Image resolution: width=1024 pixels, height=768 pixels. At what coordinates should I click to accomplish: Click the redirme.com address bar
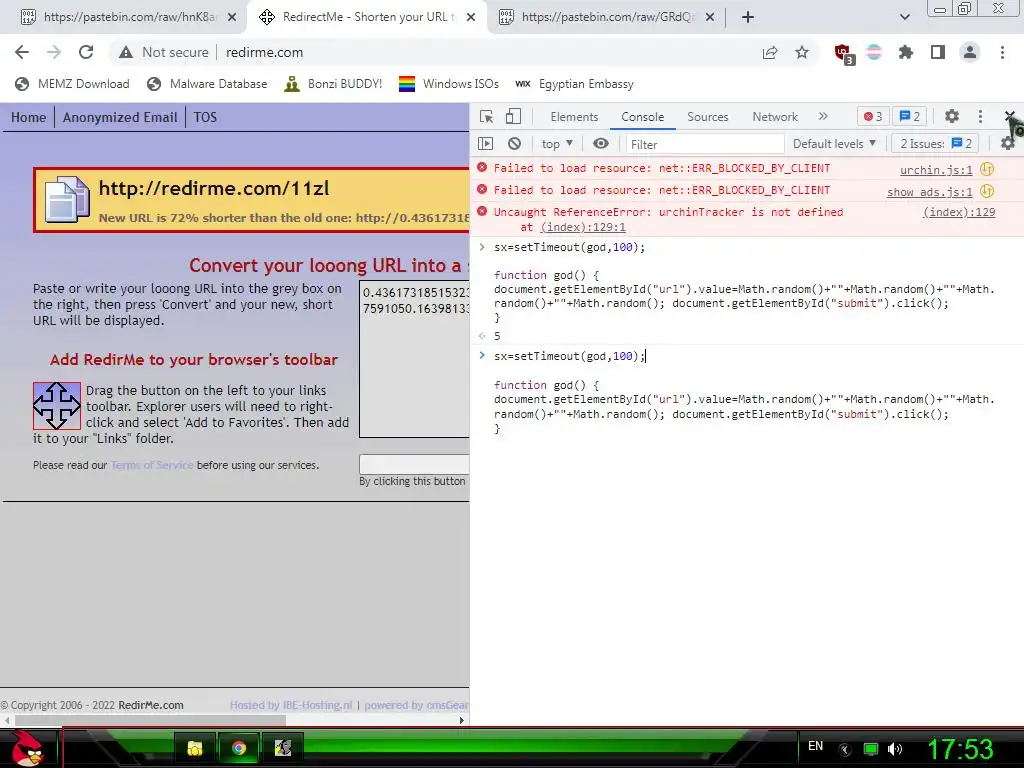point(264,52)
